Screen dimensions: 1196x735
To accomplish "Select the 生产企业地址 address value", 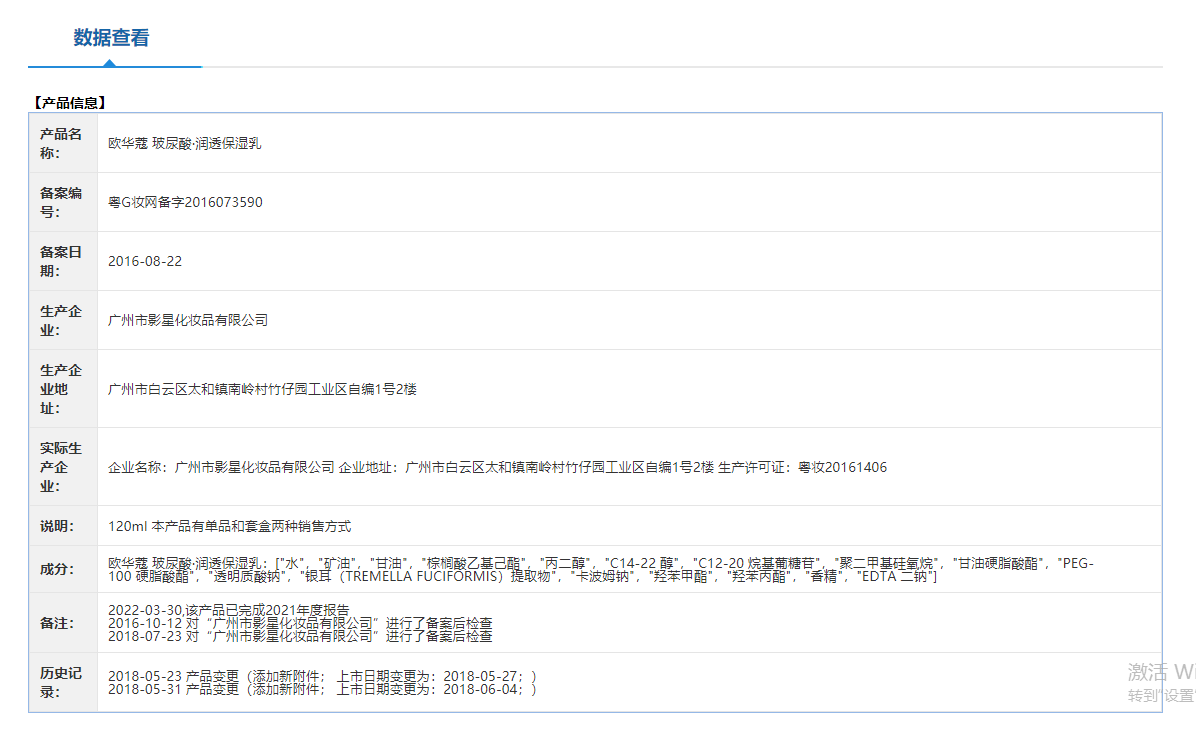I will [x=262, y=390].
